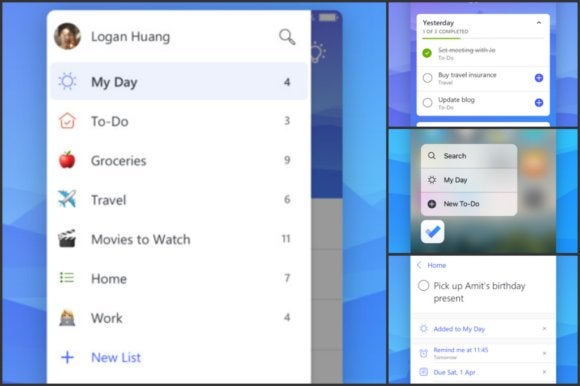This screenshot has width=580, height=386.
Task: Open search with the magnifying glass icon
Action: [287, 37]
